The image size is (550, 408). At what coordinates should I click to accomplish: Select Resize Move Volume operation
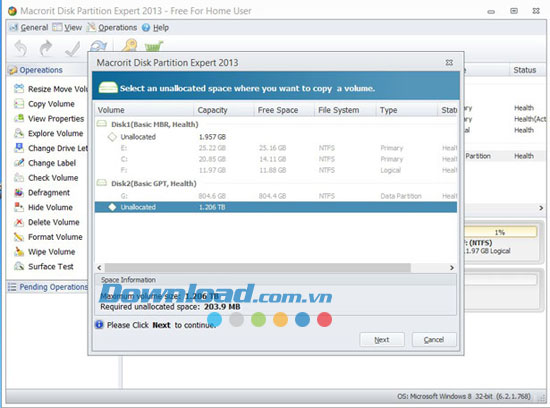click(51, 89)
